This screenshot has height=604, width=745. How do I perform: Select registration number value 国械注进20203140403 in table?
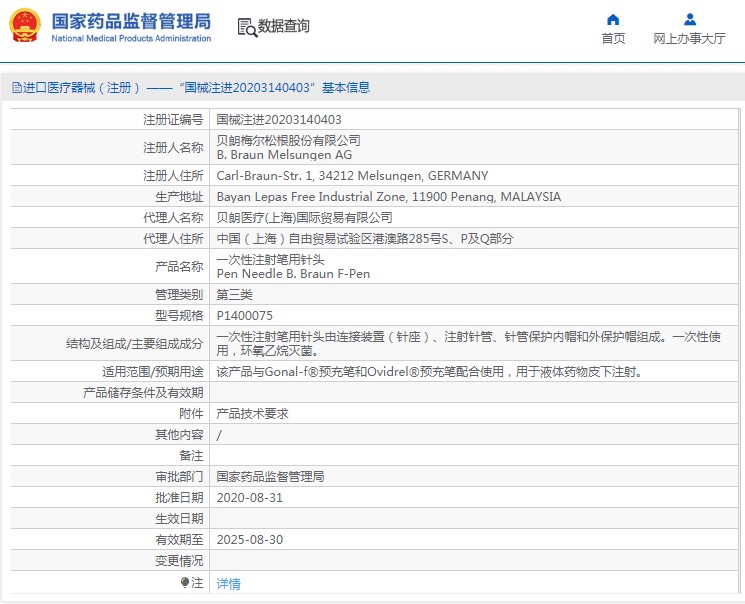[x=279, y=120]
